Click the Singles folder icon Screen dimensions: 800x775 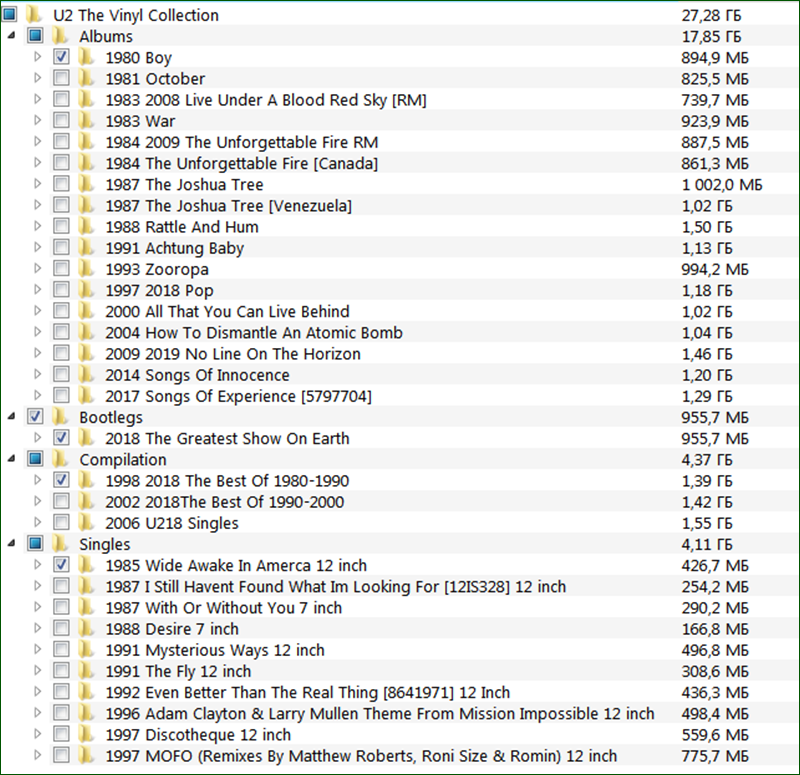[x=60, y=543]
